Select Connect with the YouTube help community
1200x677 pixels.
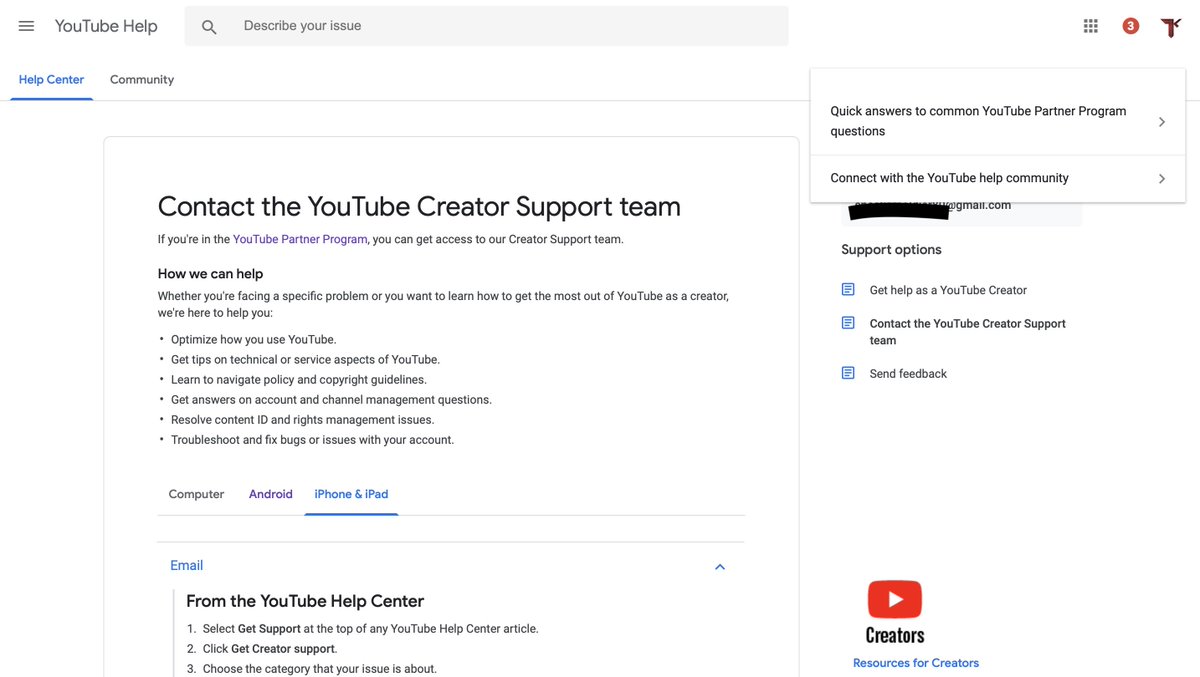(998, 178)
